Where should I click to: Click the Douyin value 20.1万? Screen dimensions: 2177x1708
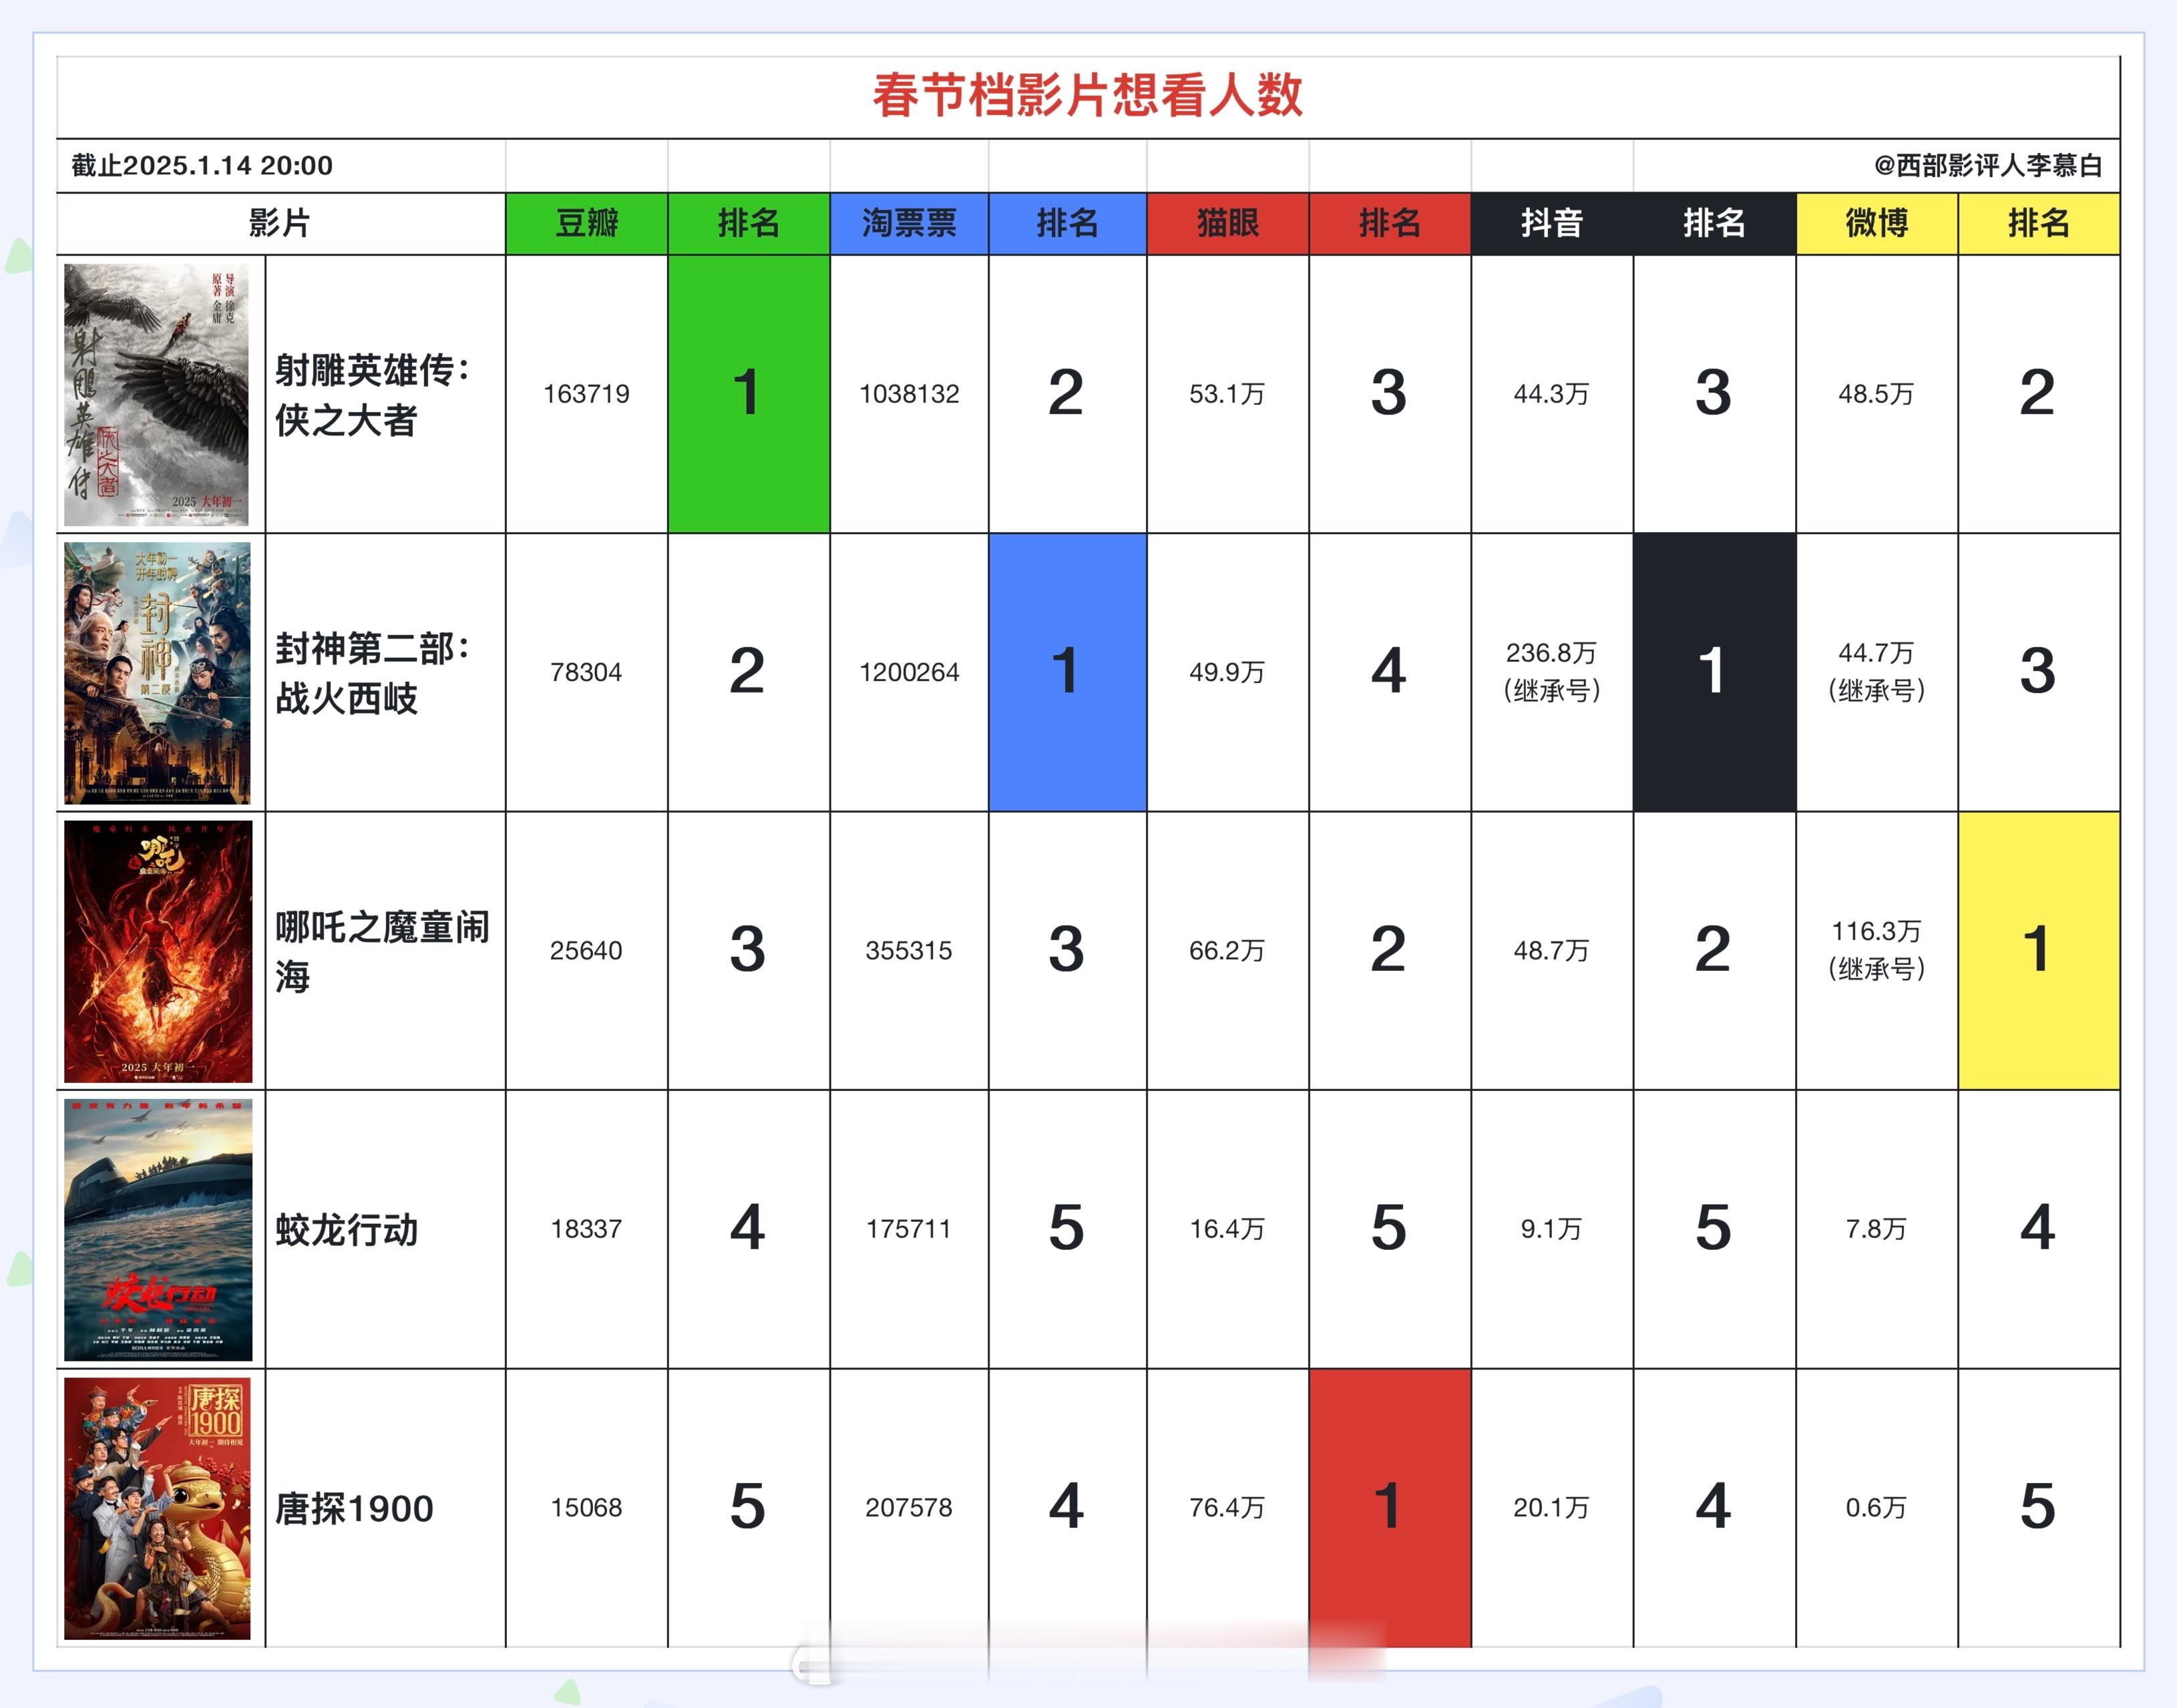1551,1507
